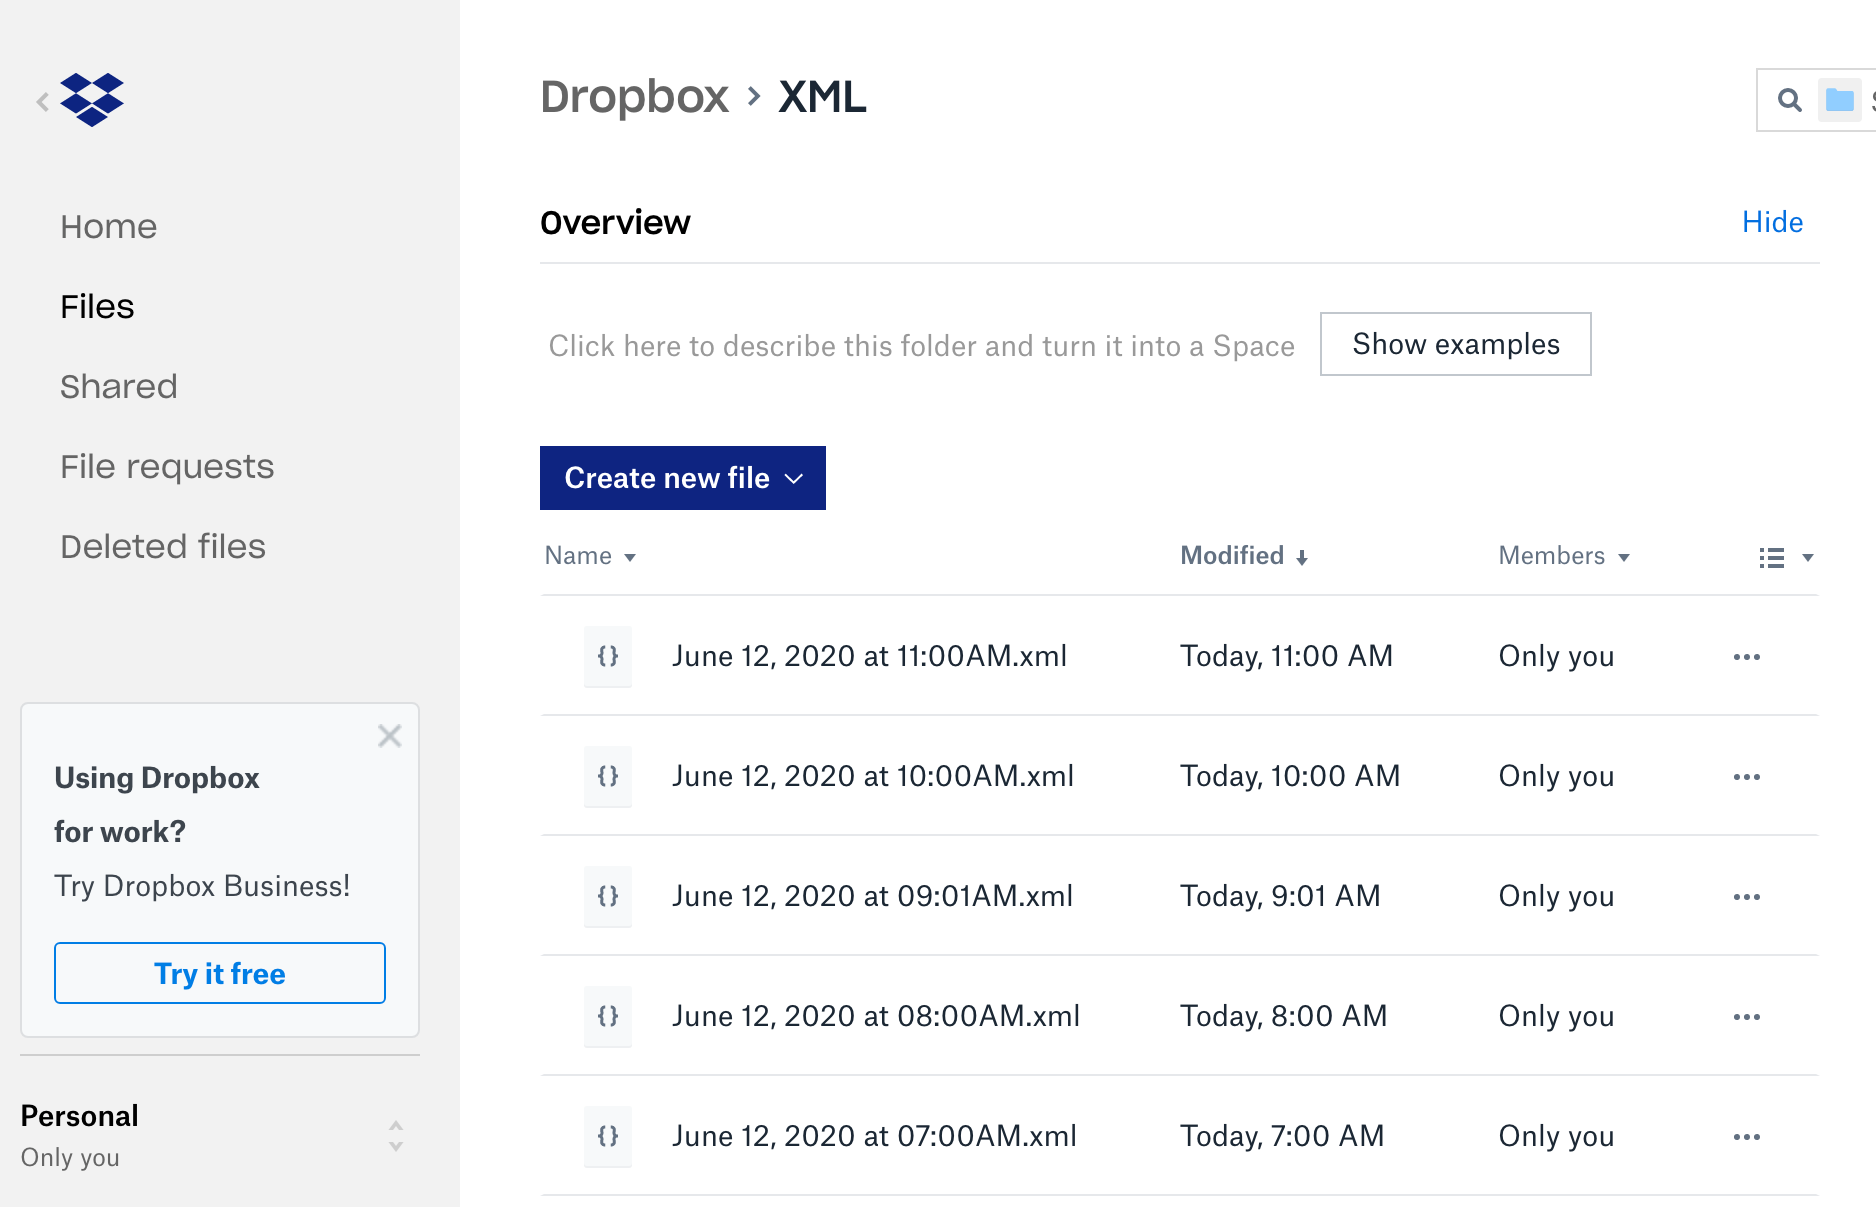
Task: Click the Hide overview link
Action: pos(1772,222)
